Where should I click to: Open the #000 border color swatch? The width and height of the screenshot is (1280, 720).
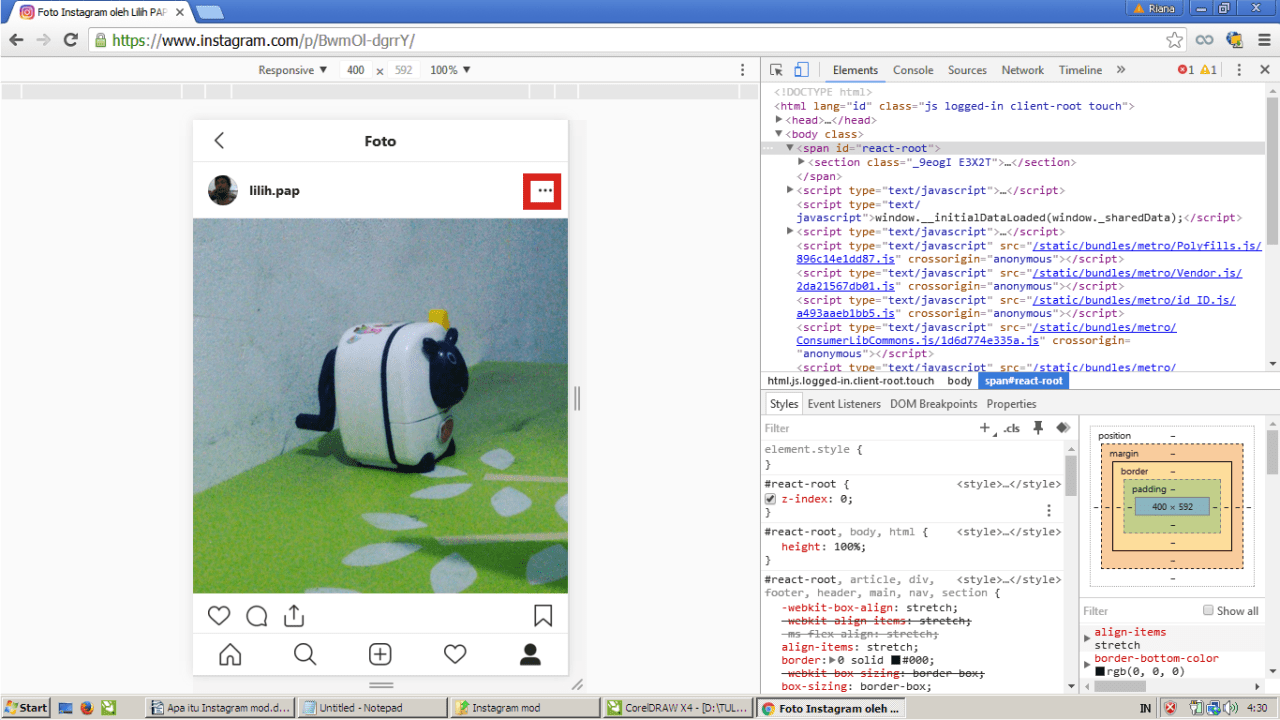click(x=896, y=660)
